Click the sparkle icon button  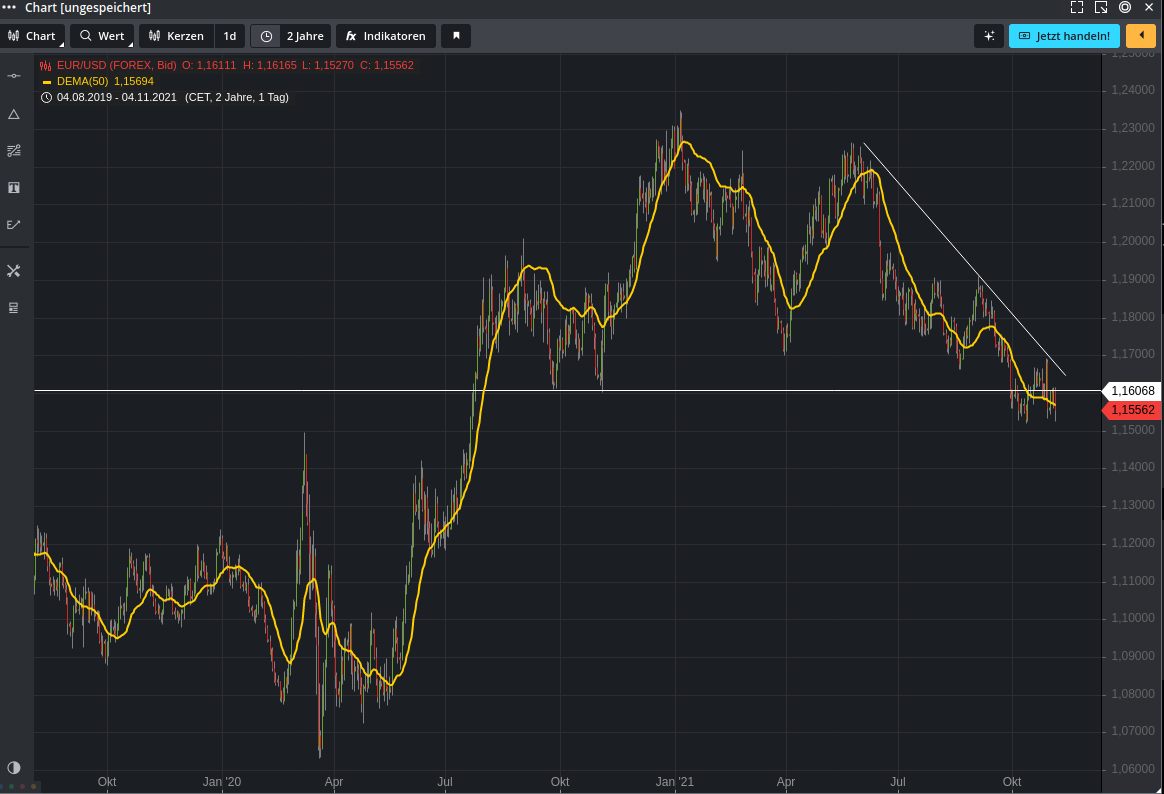coord(988,36)
